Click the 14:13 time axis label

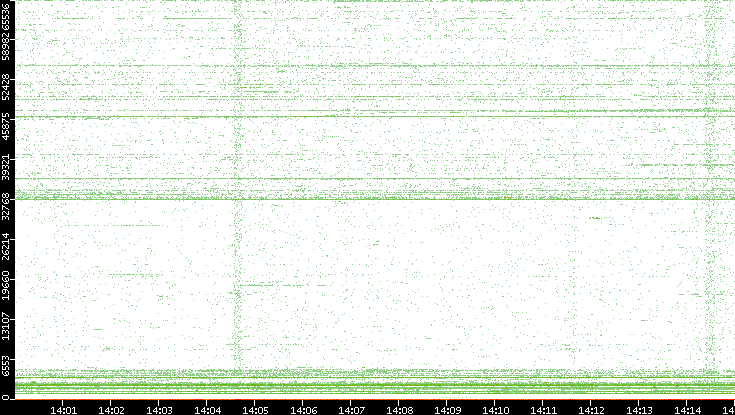coord(640,408)
